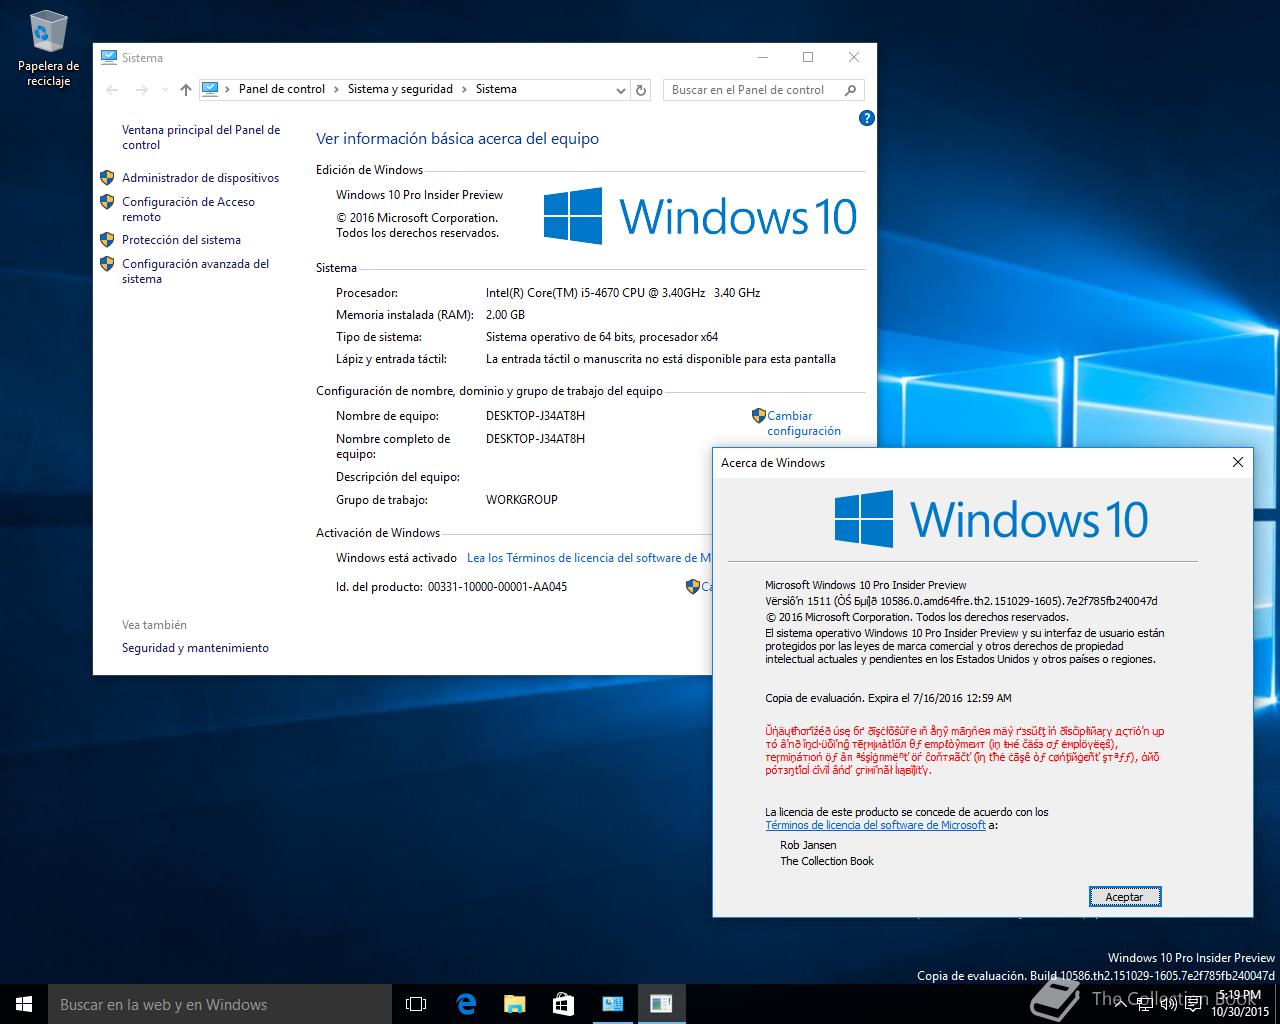
Task: Click the up-folder arrow in Sistema window
Action: click(186, 90)
